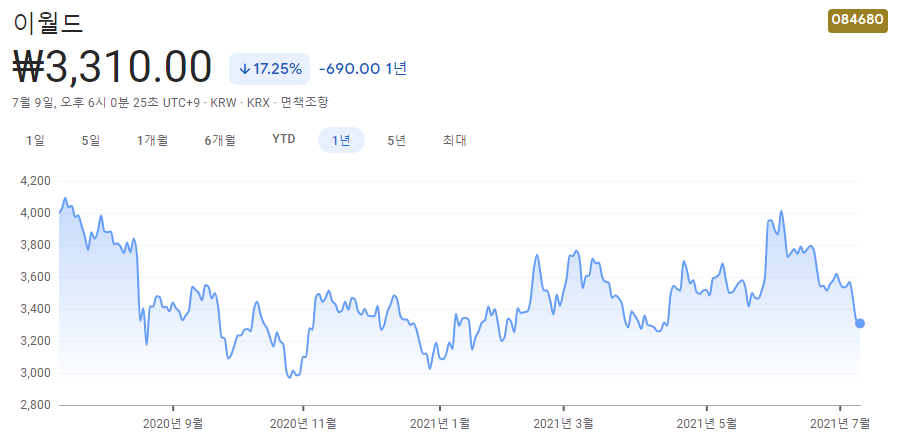Select the 1년 range tab

(341, 140)
